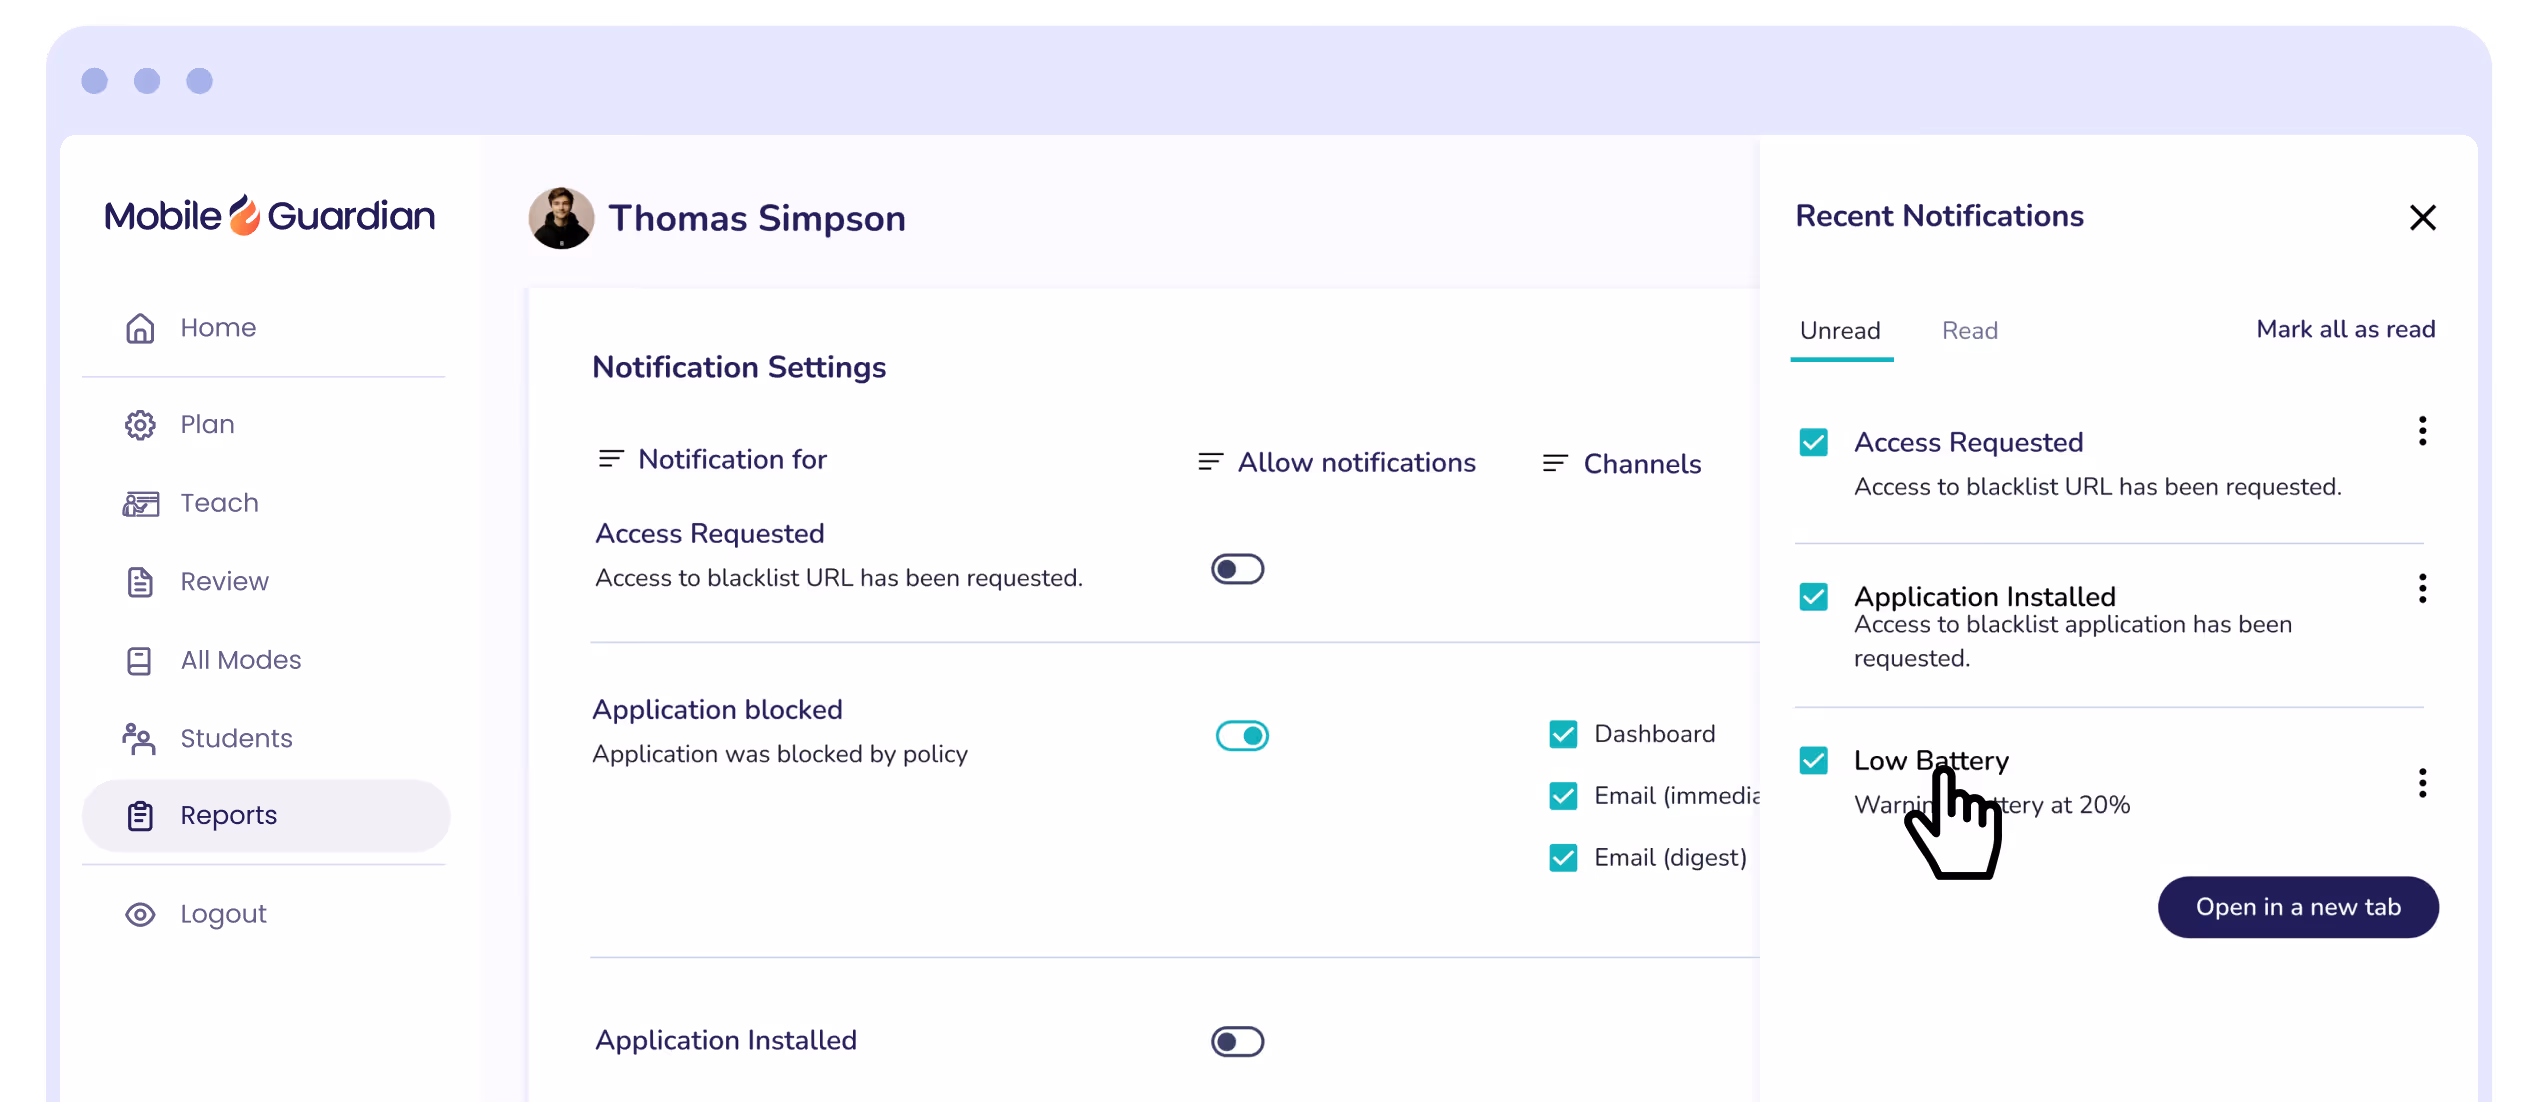Viewport: 2540px width, 1102px height.
Task: Click the Students people icon
Action: tap(140, 739)
